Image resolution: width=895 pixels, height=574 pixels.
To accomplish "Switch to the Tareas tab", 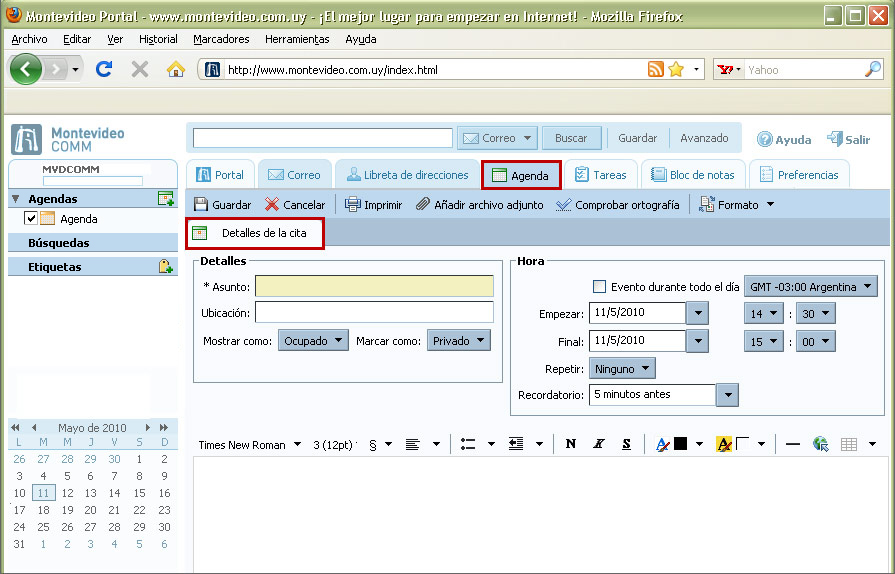I will pyautogui.click(x=600, y=175).
